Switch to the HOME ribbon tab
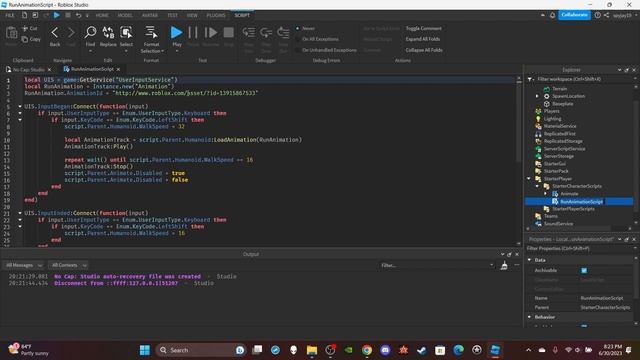 (102, 15)
